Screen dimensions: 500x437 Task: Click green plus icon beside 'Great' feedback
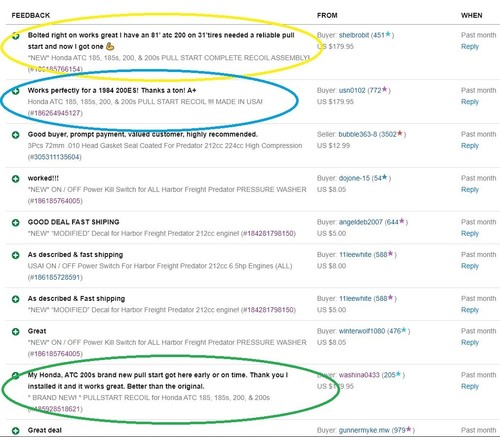tap(15, 332)
